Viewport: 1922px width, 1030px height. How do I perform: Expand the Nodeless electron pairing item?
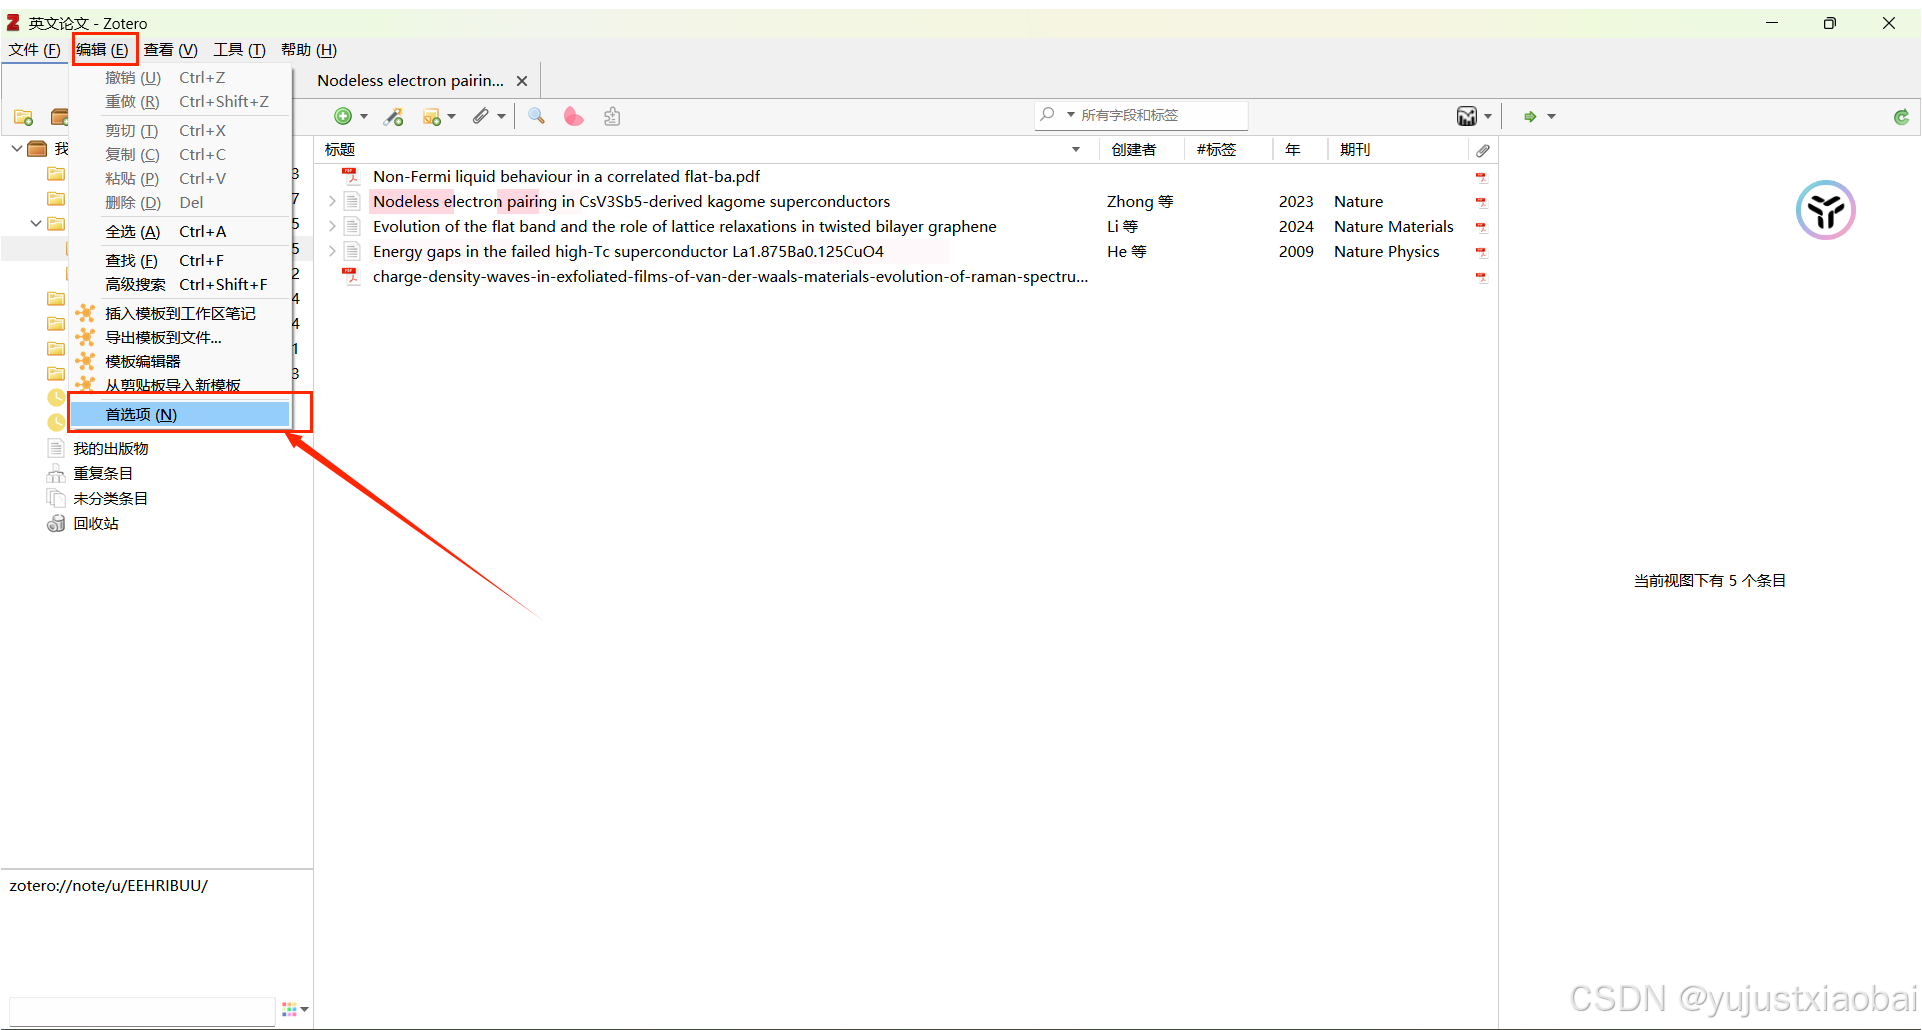tap(333, 201)
